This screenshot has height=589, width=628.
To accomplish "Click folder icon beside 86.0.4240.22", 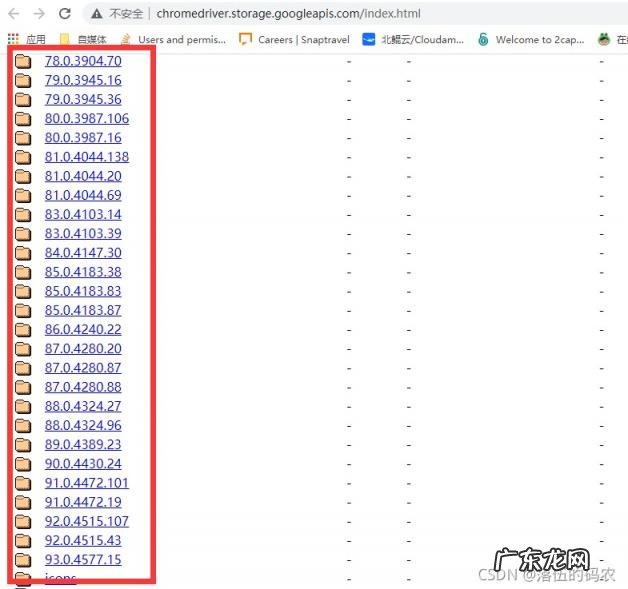I will click(x=23, y=330).
